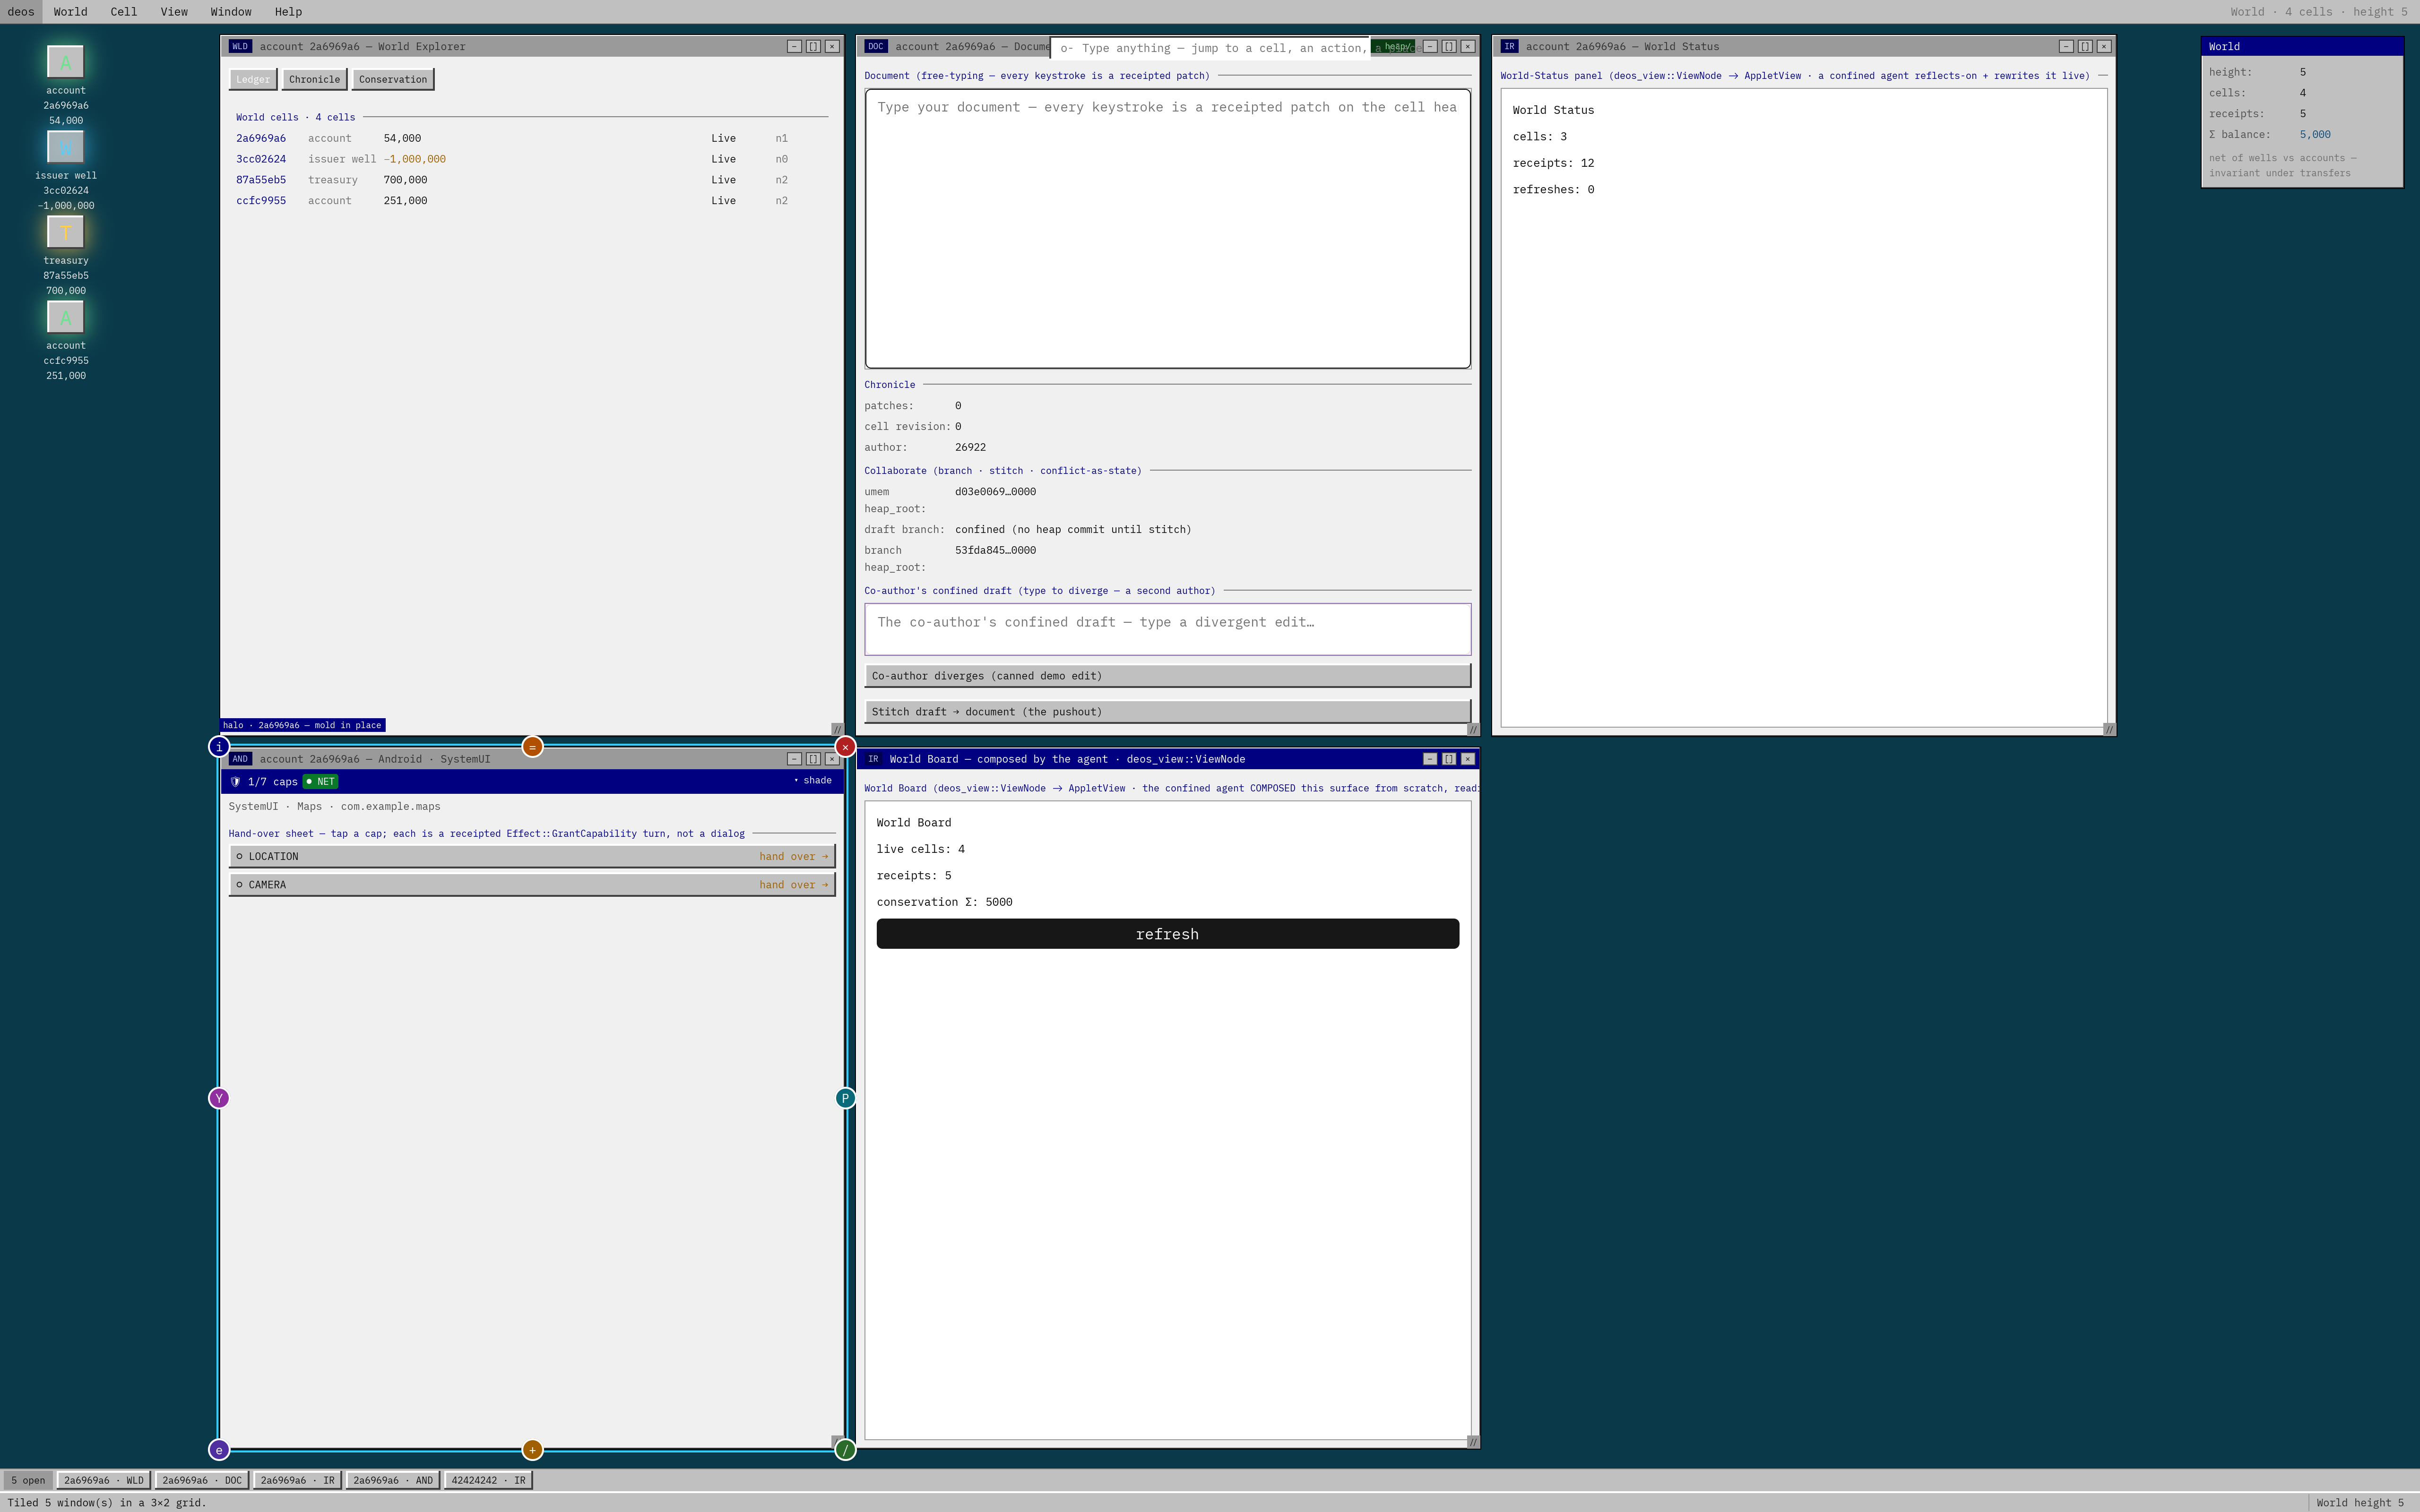This screenshot has width=2420, height=1512.
Task: Select taskbar item 2a6969a6 · AND
Action: (393, 1480)
